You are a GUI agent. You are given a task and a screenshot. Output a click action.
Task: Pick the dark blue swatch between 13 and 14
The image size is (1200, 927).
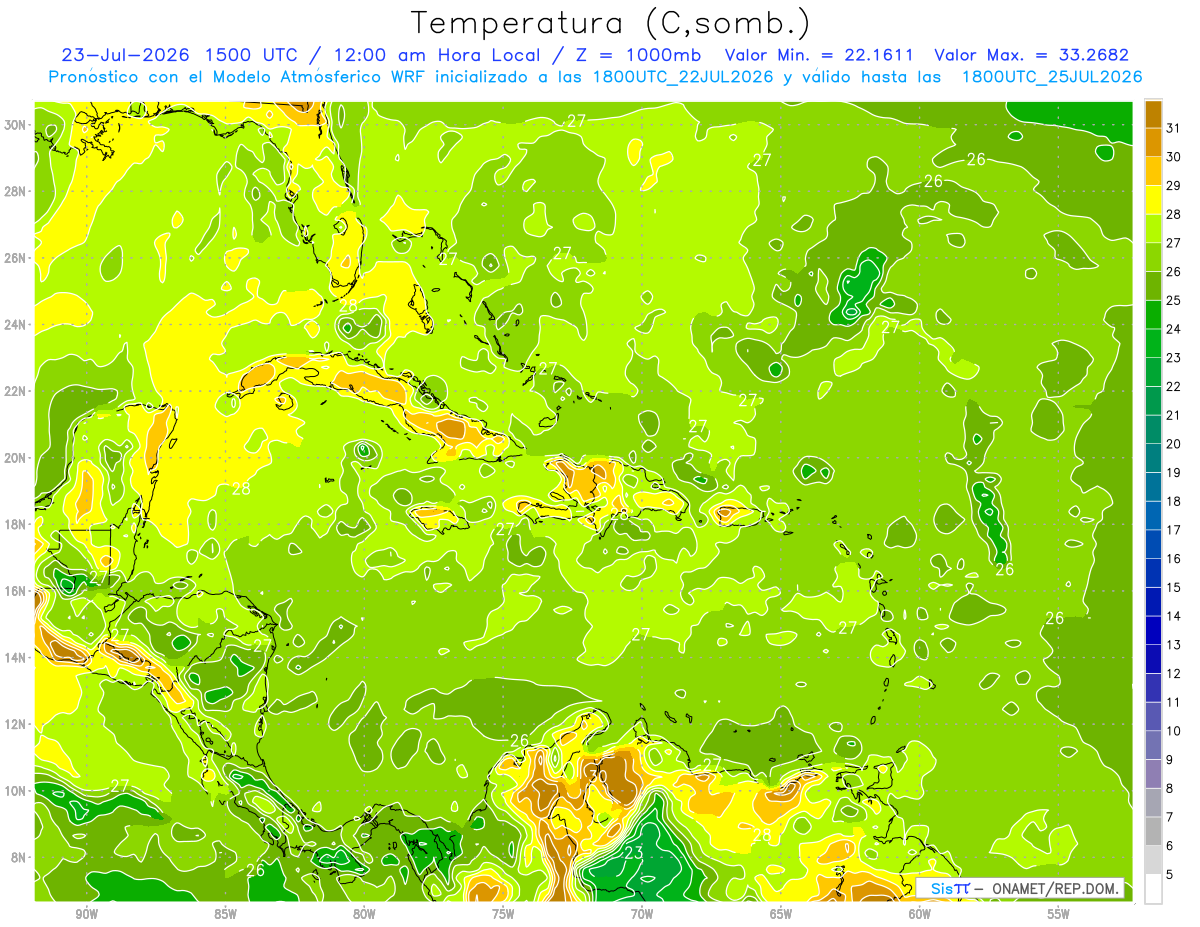(x=1153, y=631)
